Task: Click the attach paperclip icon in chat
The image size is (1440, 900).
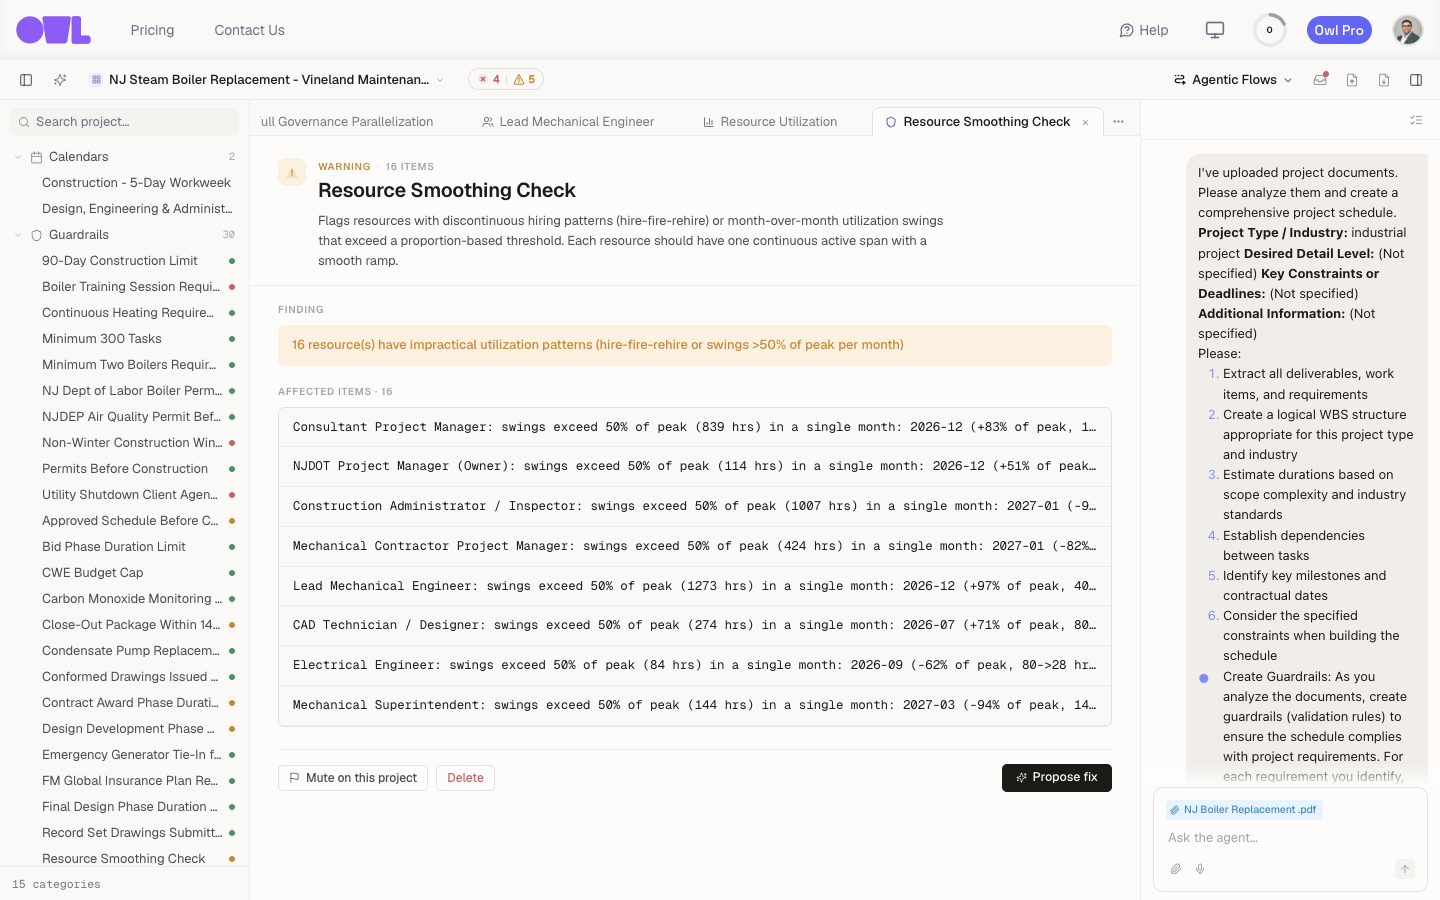Action: point(1176,869)
